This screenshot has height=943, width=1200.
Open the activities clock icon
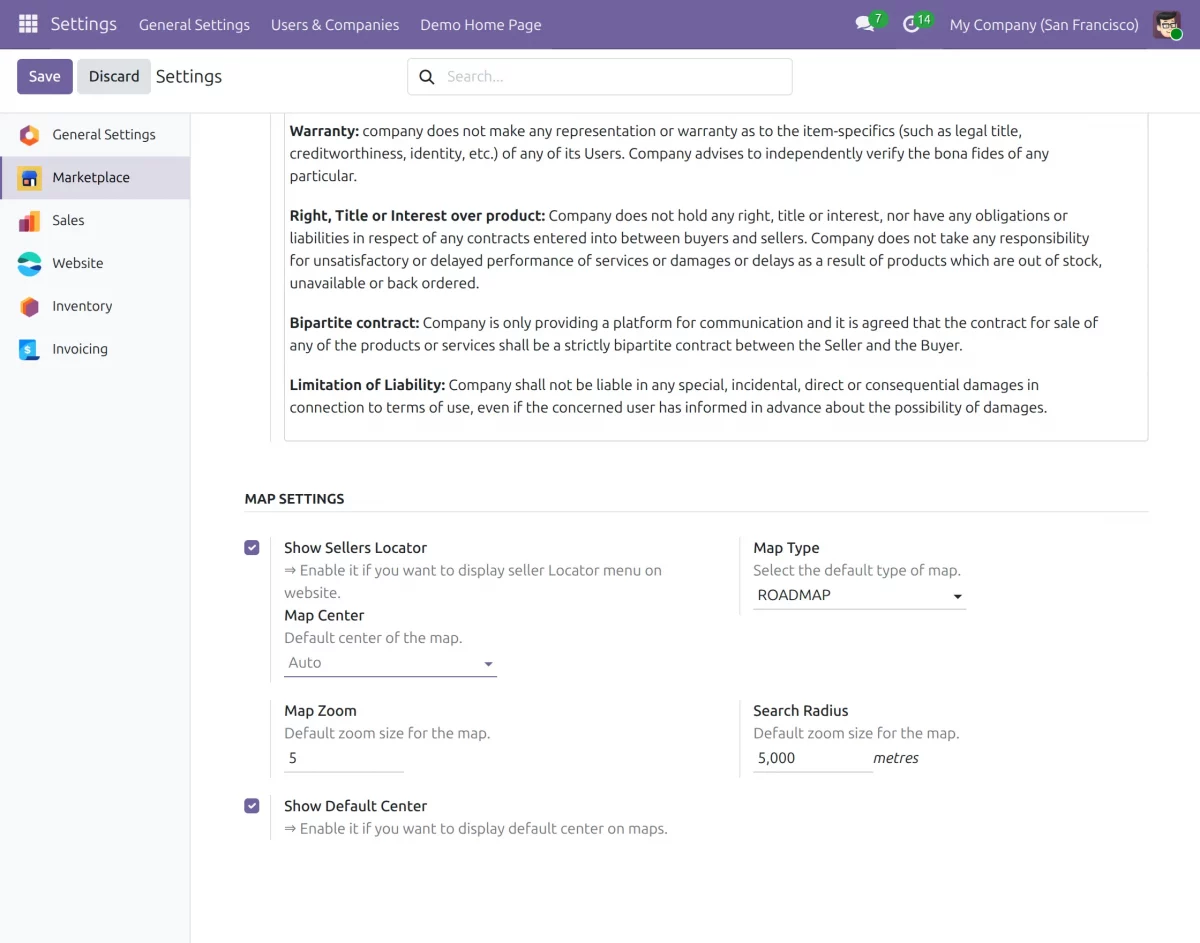pyautogui.click(x=911, y=24)
